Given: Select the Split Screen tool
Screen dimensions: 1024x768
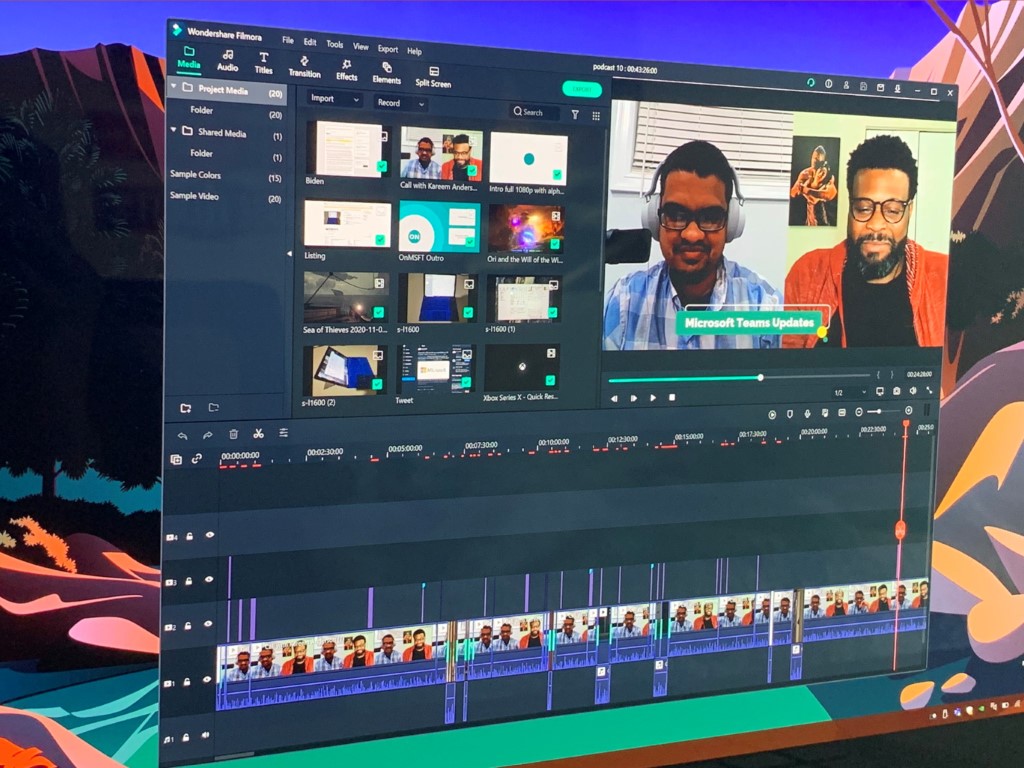Looking at the screenshot, I should click(x=433, y=77).
